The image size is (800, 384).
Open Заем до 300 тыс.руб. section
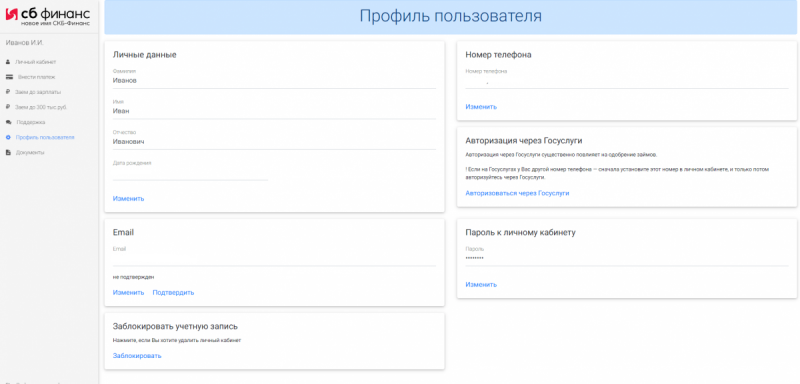click(x=41, y=108)
